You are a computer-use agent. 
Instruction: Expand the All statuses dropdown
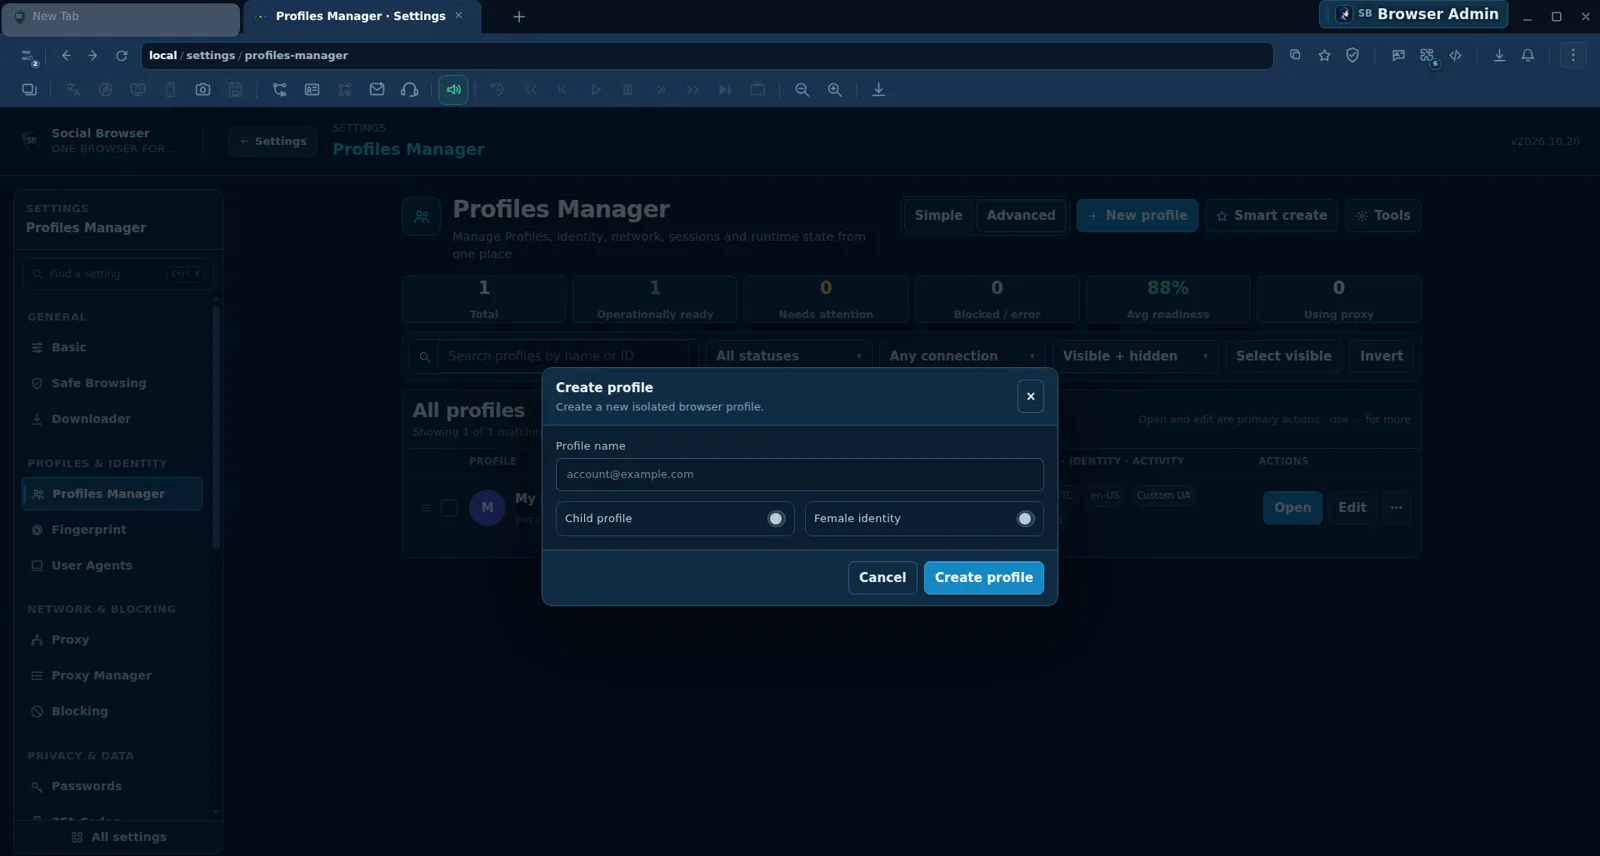788,356
